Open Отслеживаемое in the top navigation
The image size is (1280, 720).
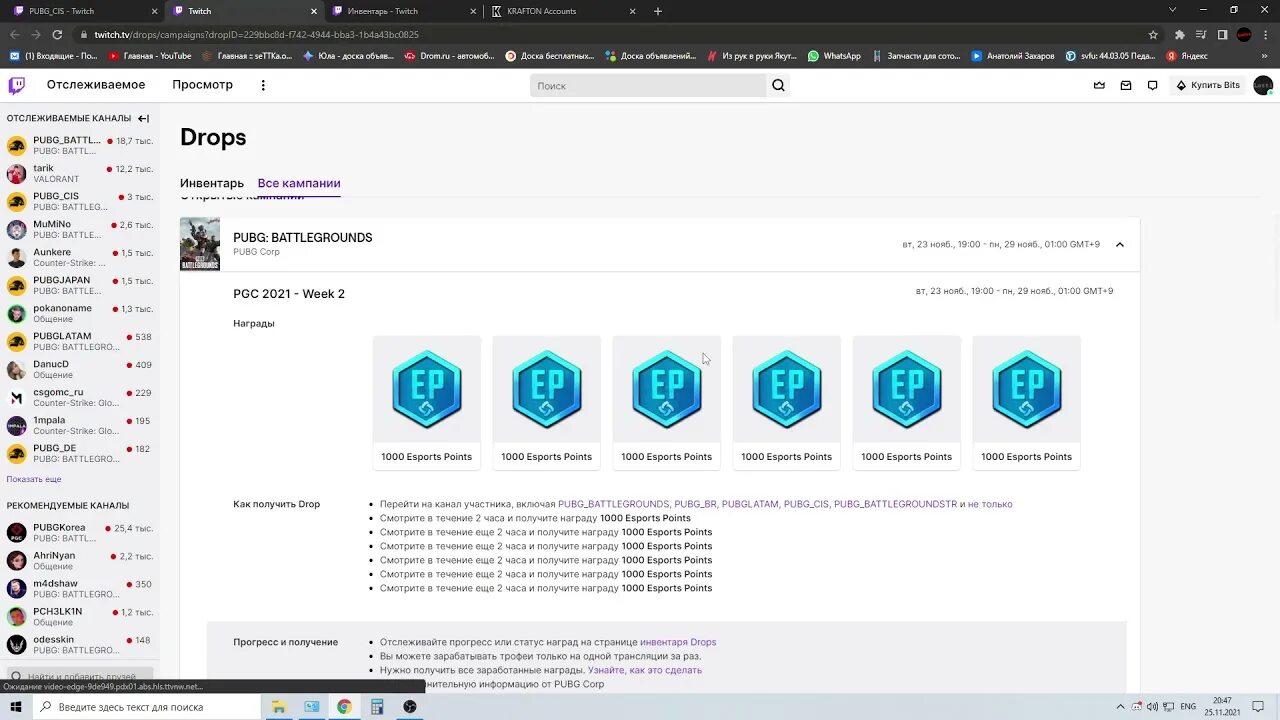coord(96,85)
